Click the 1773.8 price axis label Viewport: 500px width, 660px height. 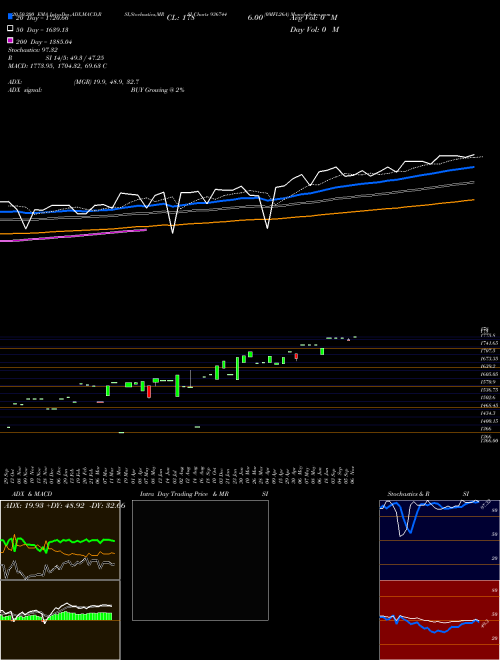pyautogui.click(x=489, y=335)
